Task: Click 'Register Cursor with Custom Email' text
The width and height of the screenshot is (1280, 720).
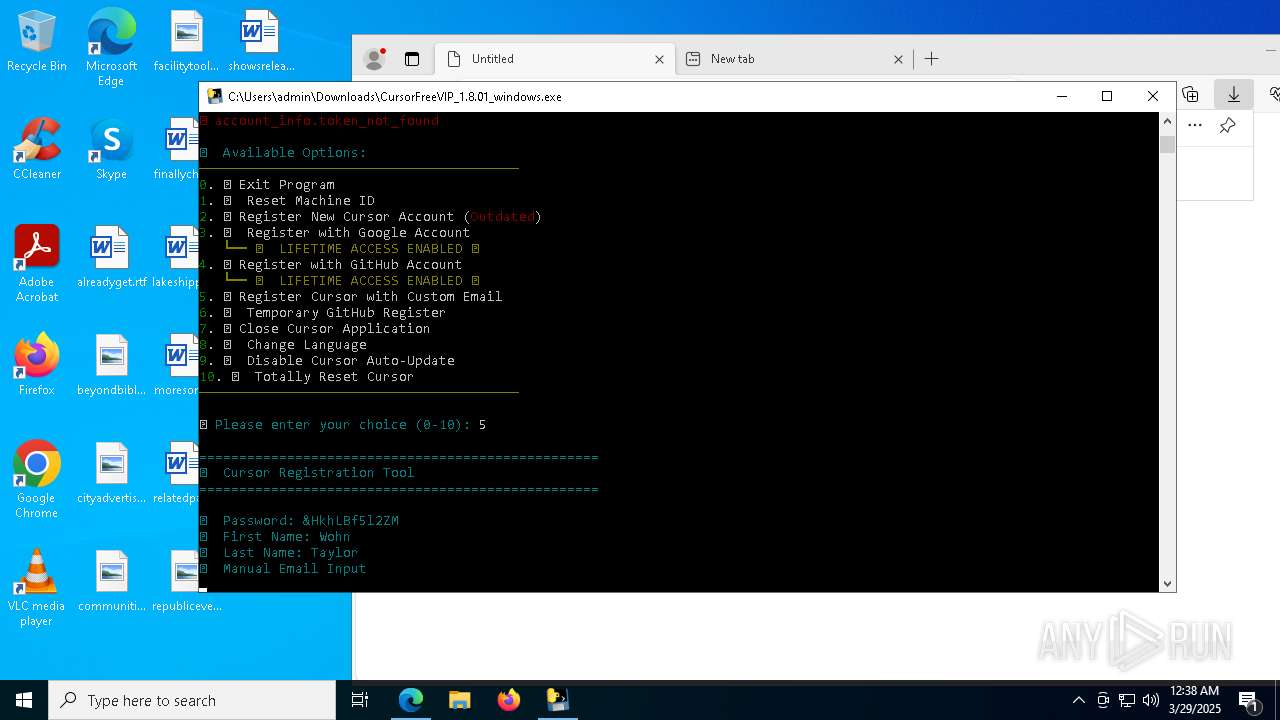Action: pos(370,297)
